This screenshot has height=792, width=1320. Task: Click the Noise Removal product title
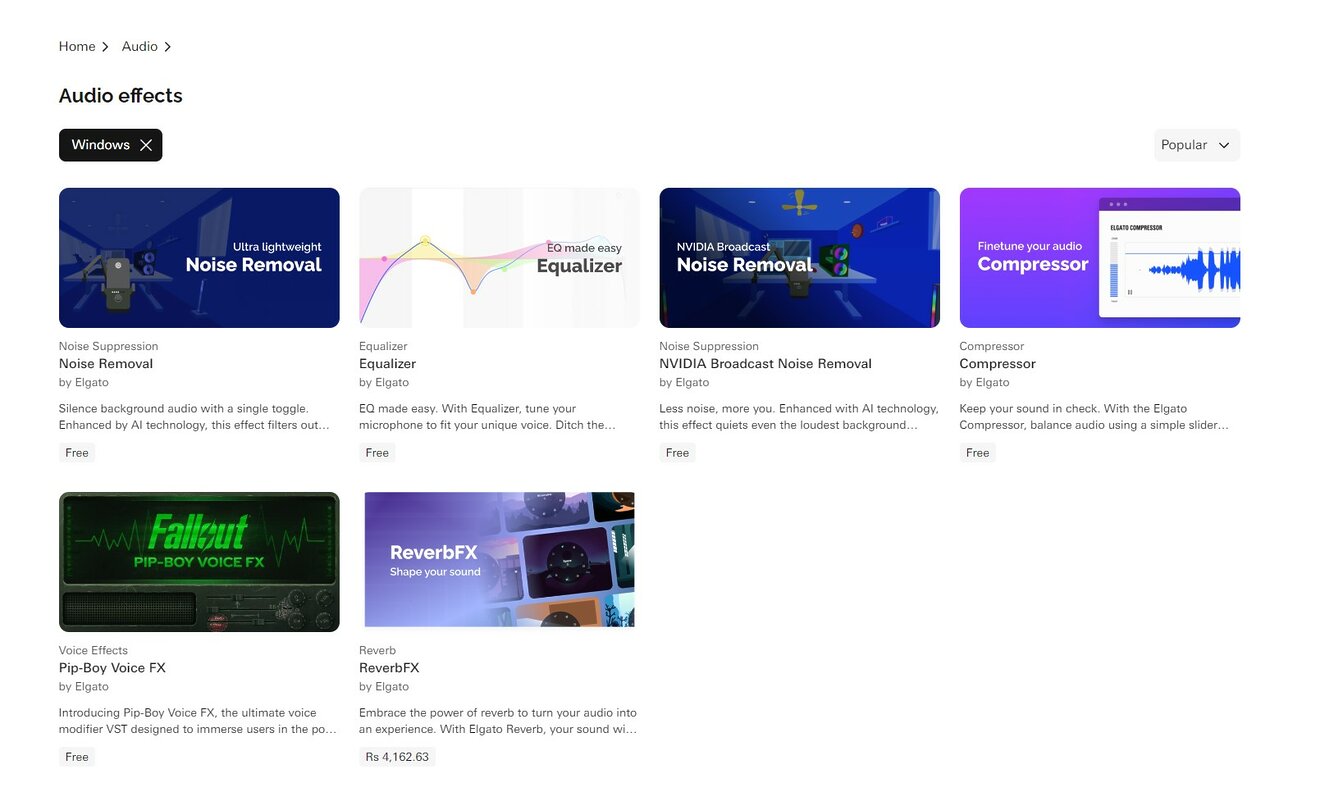(x=106, y=364)
